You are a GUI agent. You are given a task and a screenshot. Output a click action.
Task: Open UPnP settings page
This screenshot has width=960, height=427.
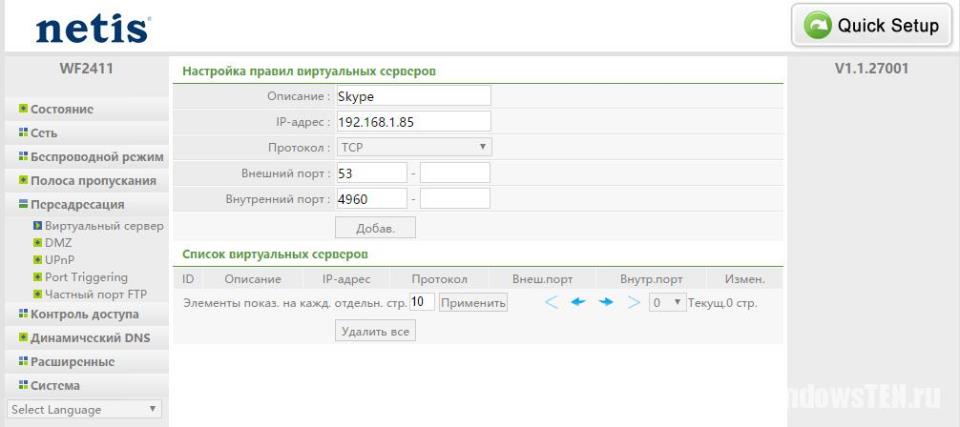point(60,260)
